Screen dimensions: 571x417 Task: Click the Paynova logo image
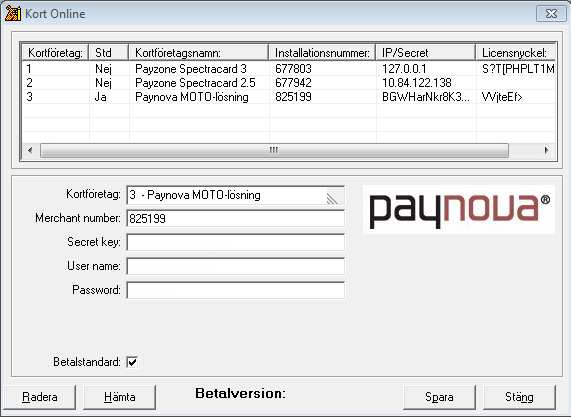tap(459, 210)
